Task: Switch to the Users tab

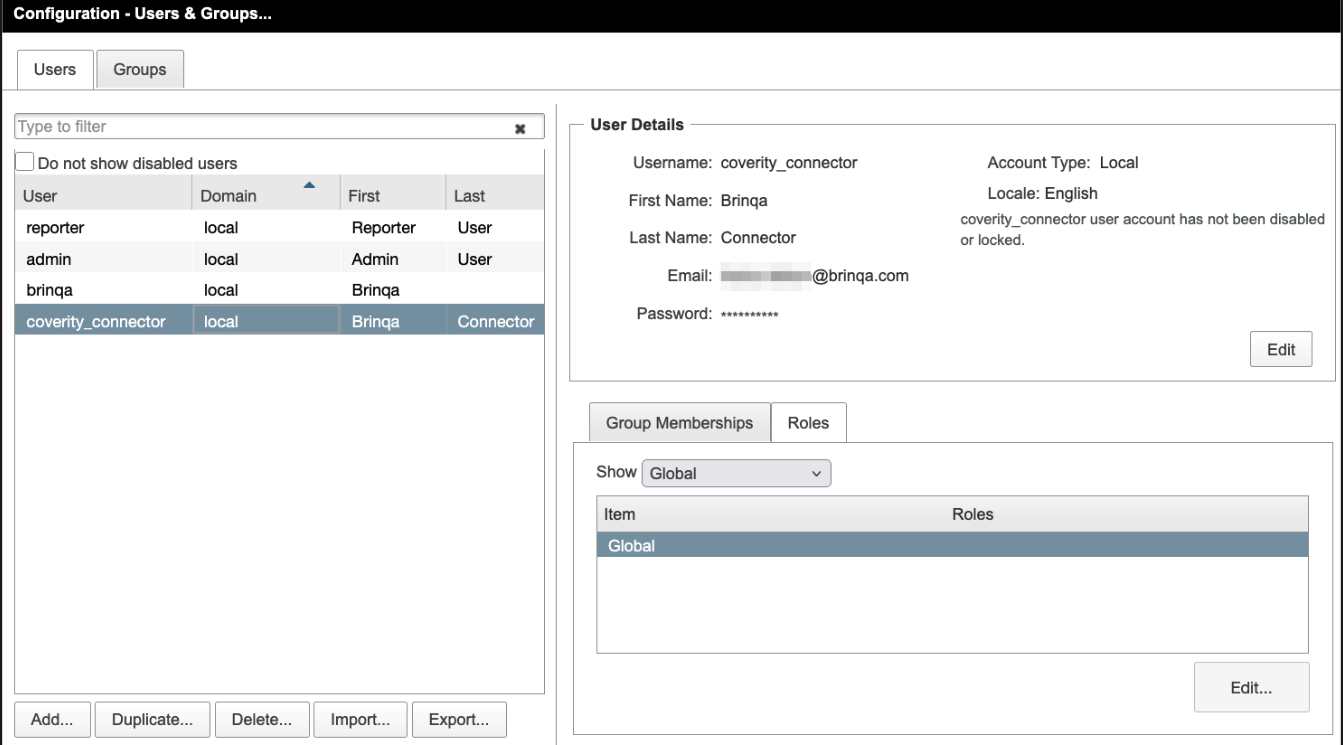Action: point(55,69)
